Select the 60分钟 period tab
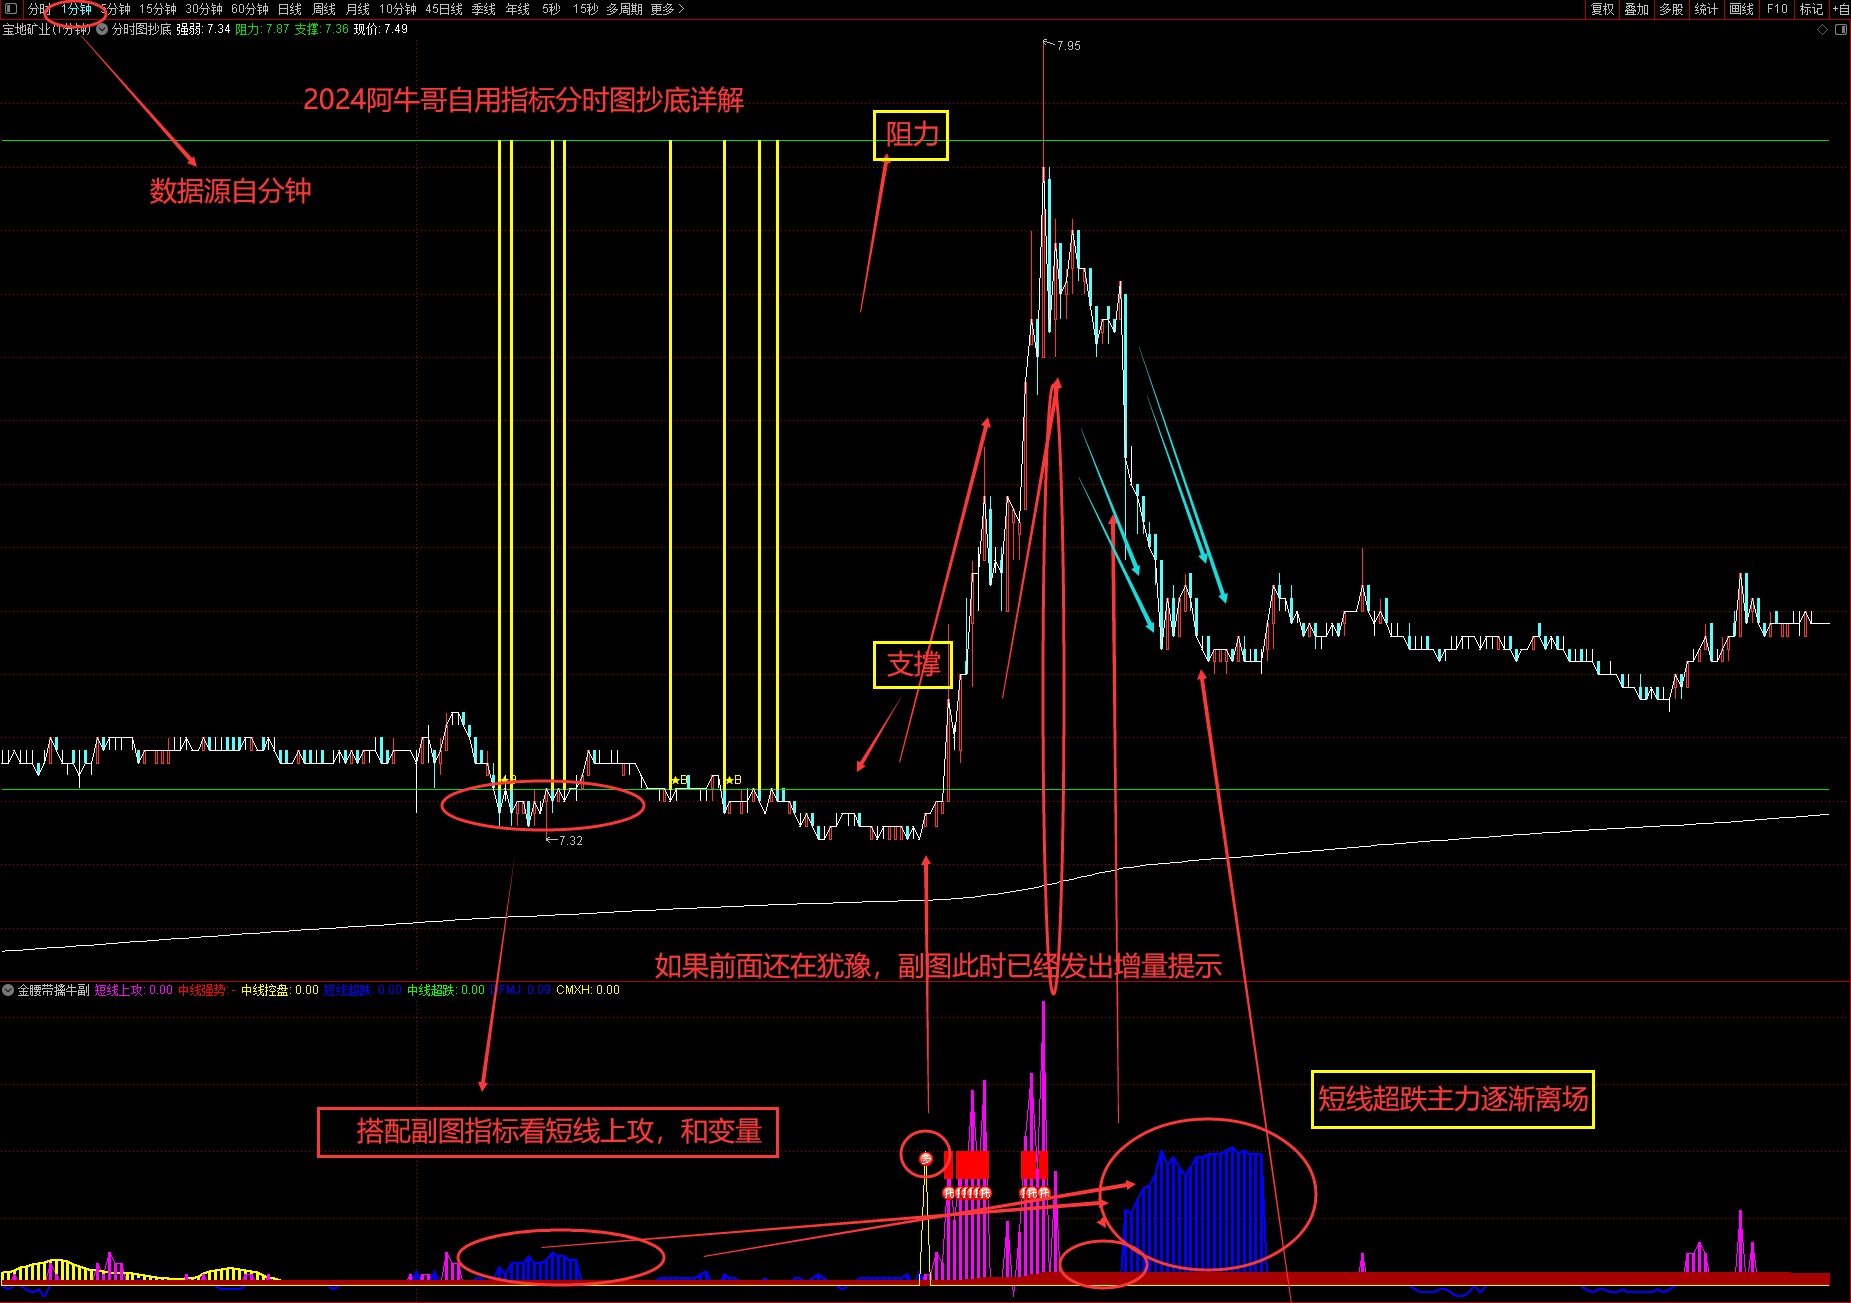Viewport: 1851px width, 1303px height. (250, 9)
